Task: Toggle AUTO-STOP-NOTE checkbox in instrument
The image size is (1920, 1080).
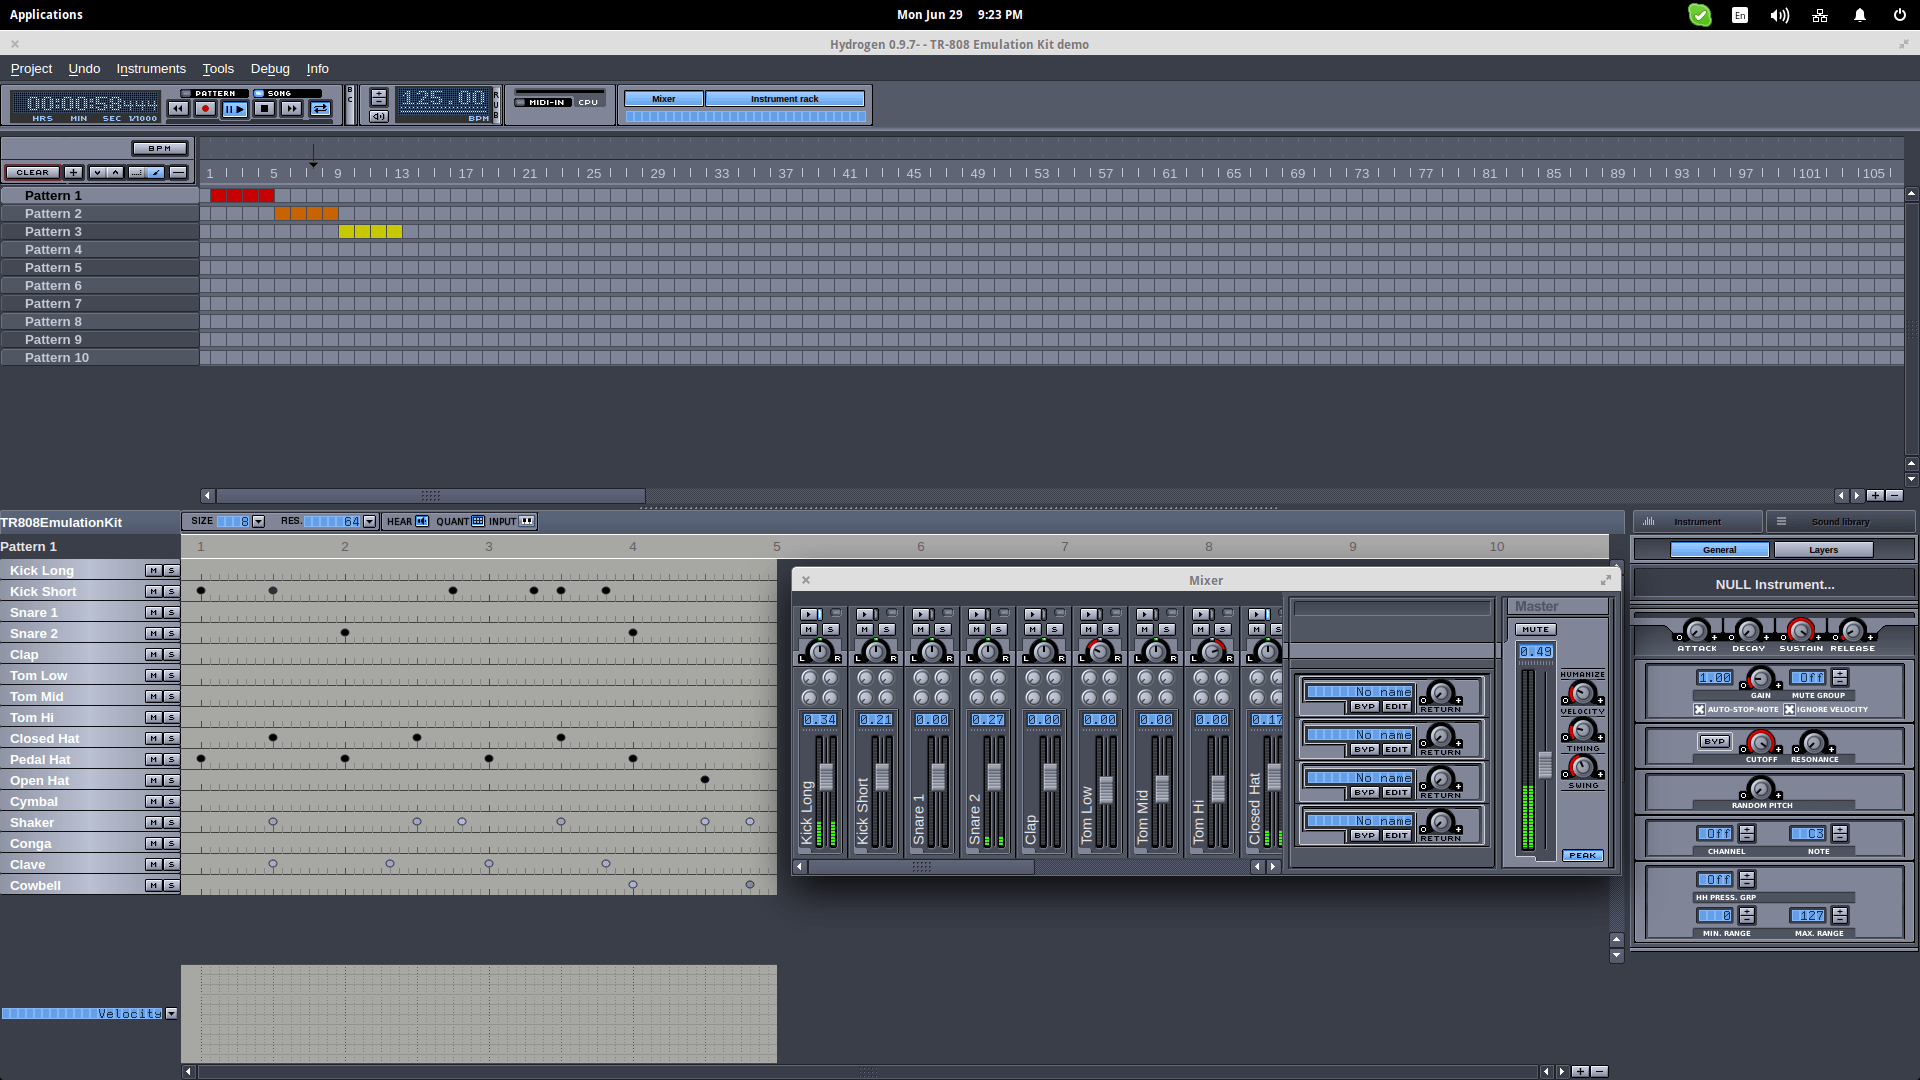Action: coord(1696,709)
